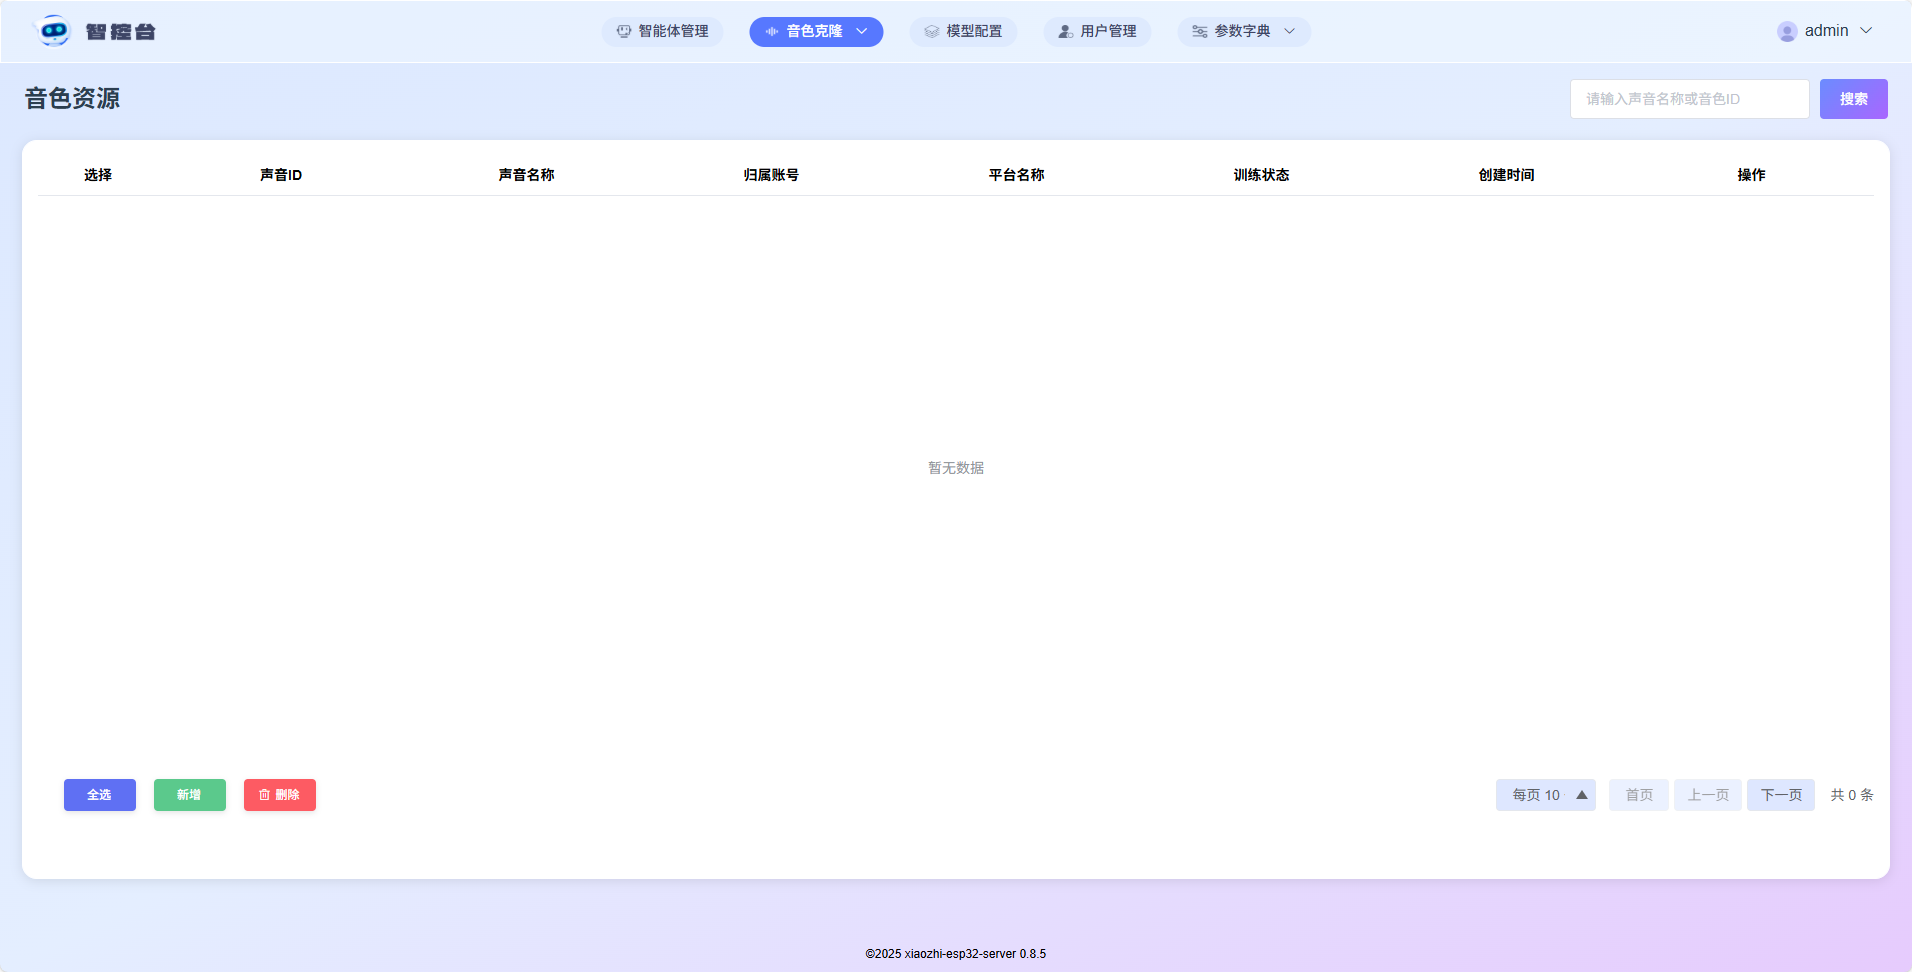The width and height of the screenshot is (1912, 972).
Task: Open the 每页 10 page size selector
Action: [x=1545, y=795]
